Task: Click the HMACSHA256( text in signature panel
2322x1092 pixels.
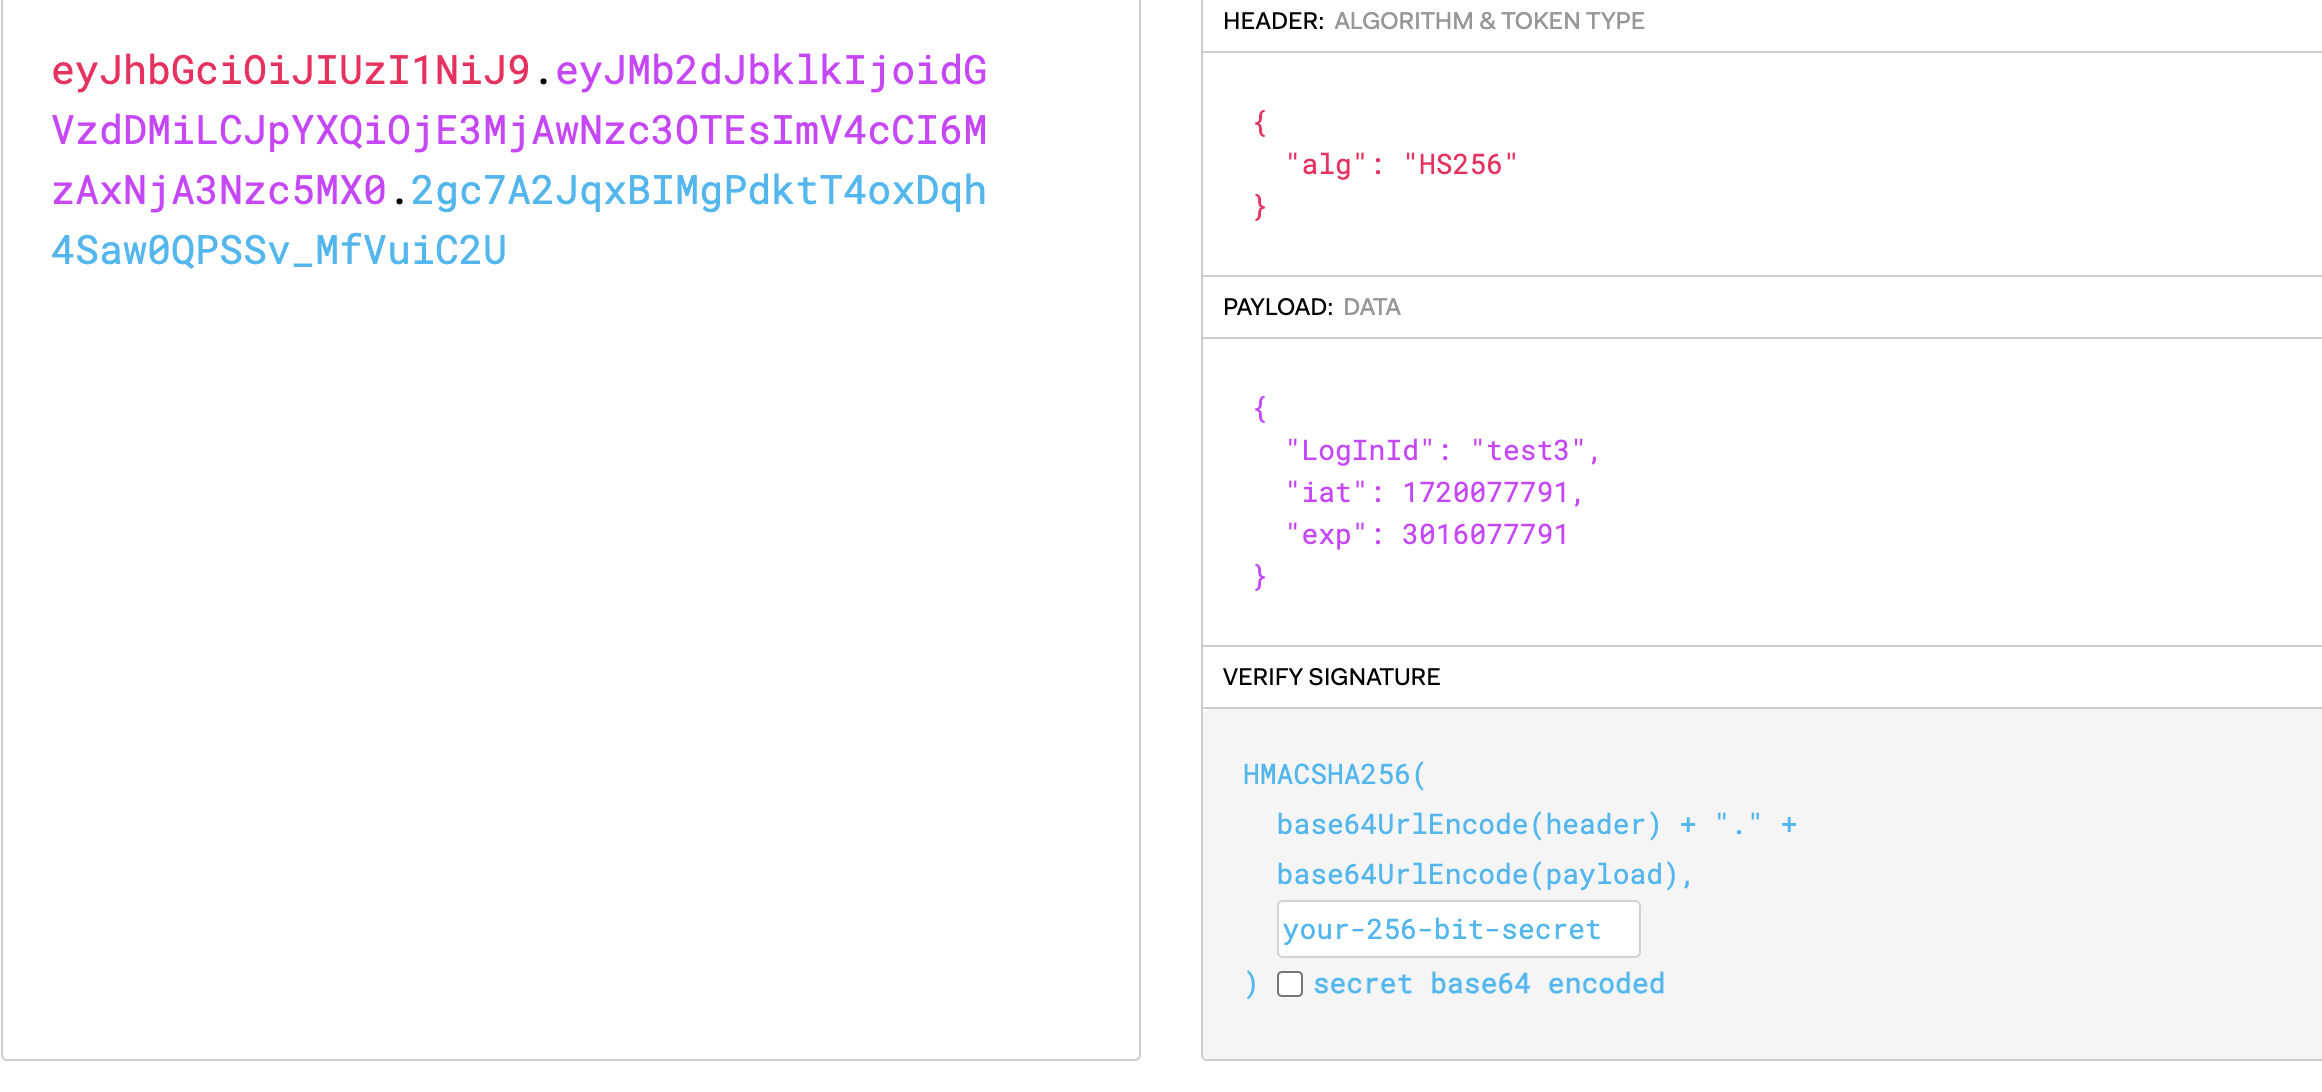Action: coord(1333,775)
